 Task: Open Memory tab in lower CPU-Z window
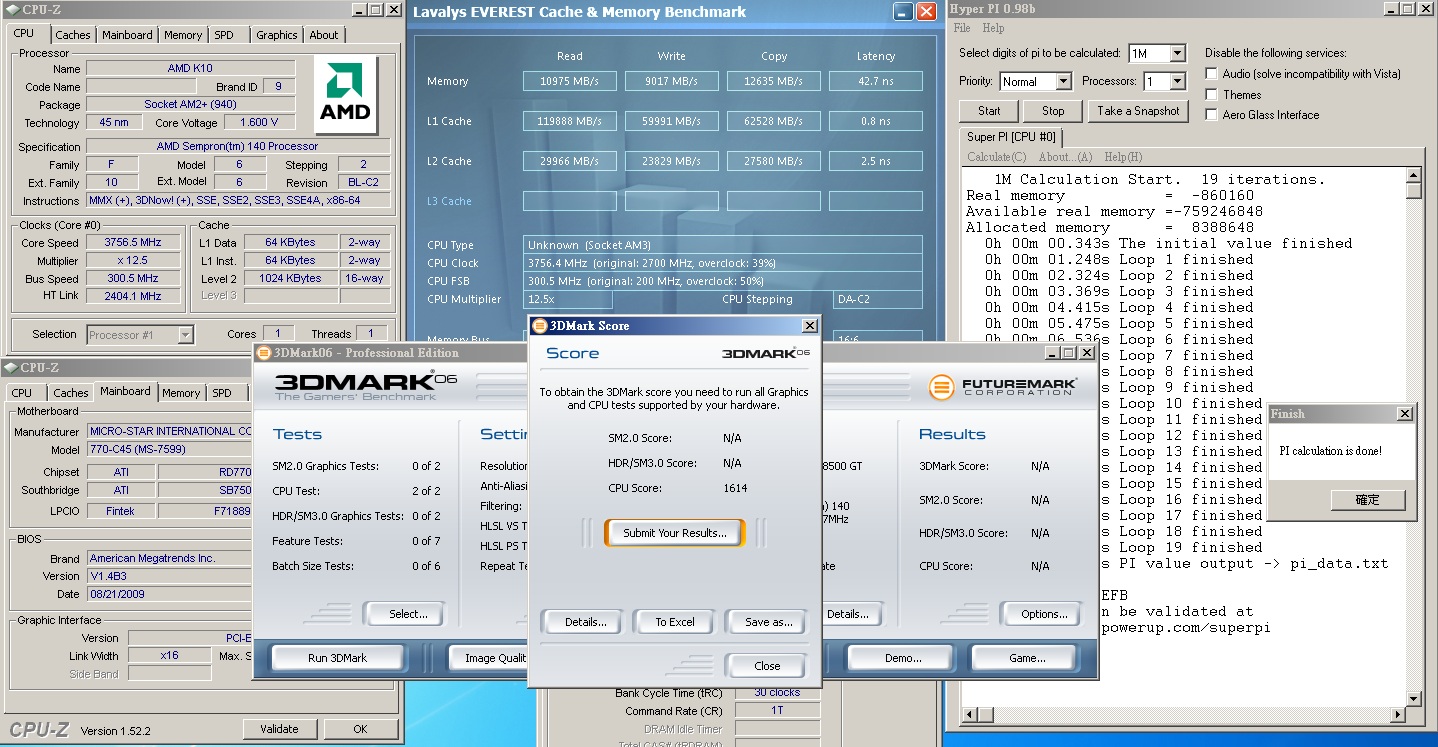pyautogui.click(x=181, y=393)
